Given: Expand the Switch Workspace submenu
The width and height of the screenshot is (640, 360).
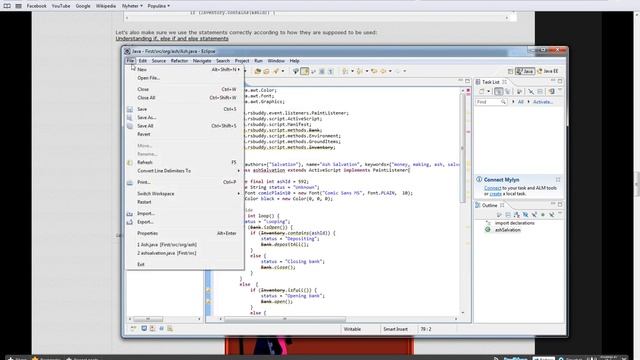Looking at the screenshot, I should click(184, 193).
